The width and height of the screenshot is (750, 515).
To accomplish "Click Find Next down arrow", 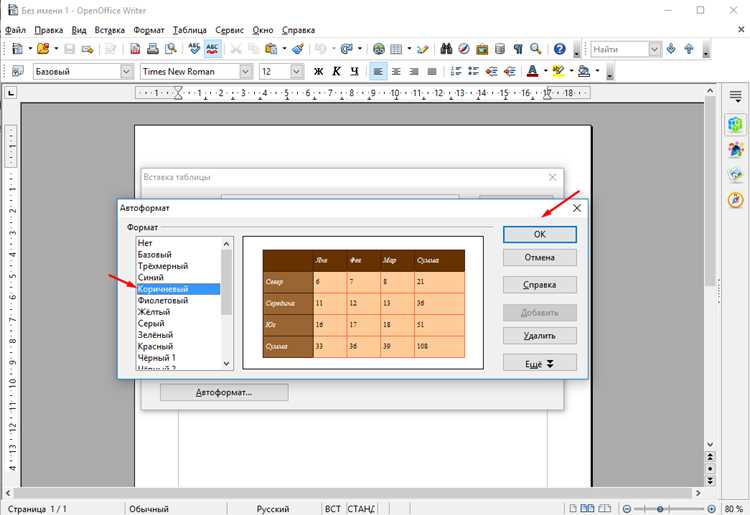I will 671,49.
